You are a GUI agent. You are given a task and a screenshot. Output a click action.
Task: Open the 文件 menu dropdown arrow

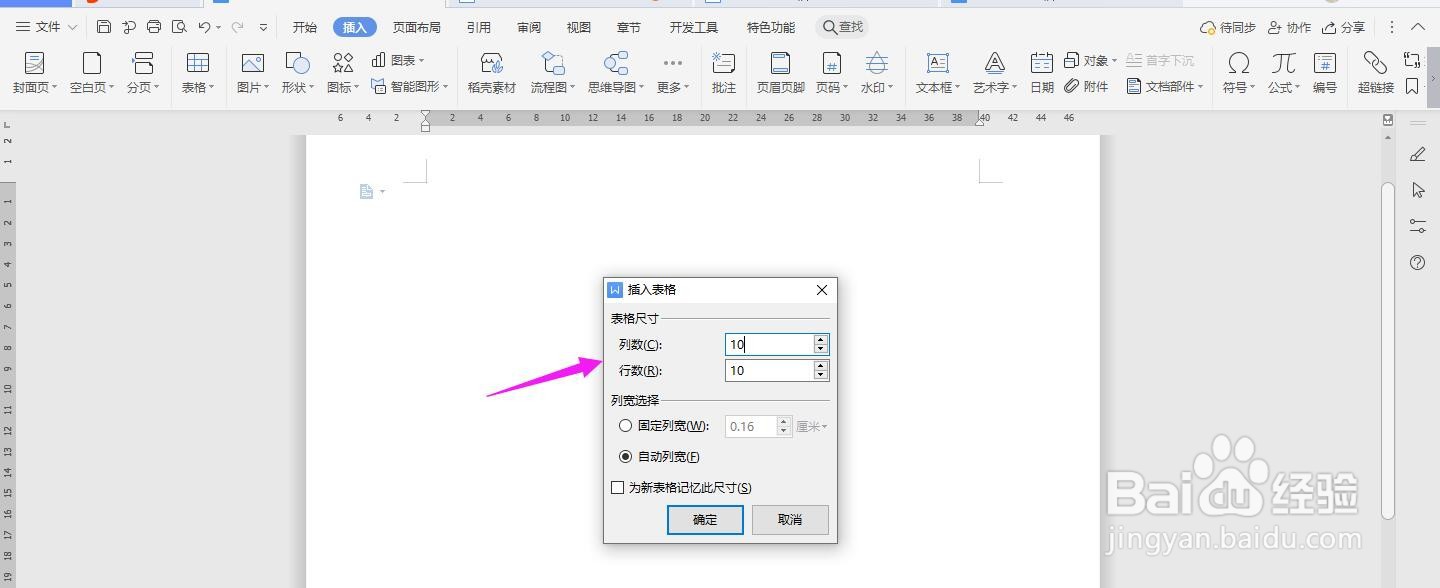(72, 27)
